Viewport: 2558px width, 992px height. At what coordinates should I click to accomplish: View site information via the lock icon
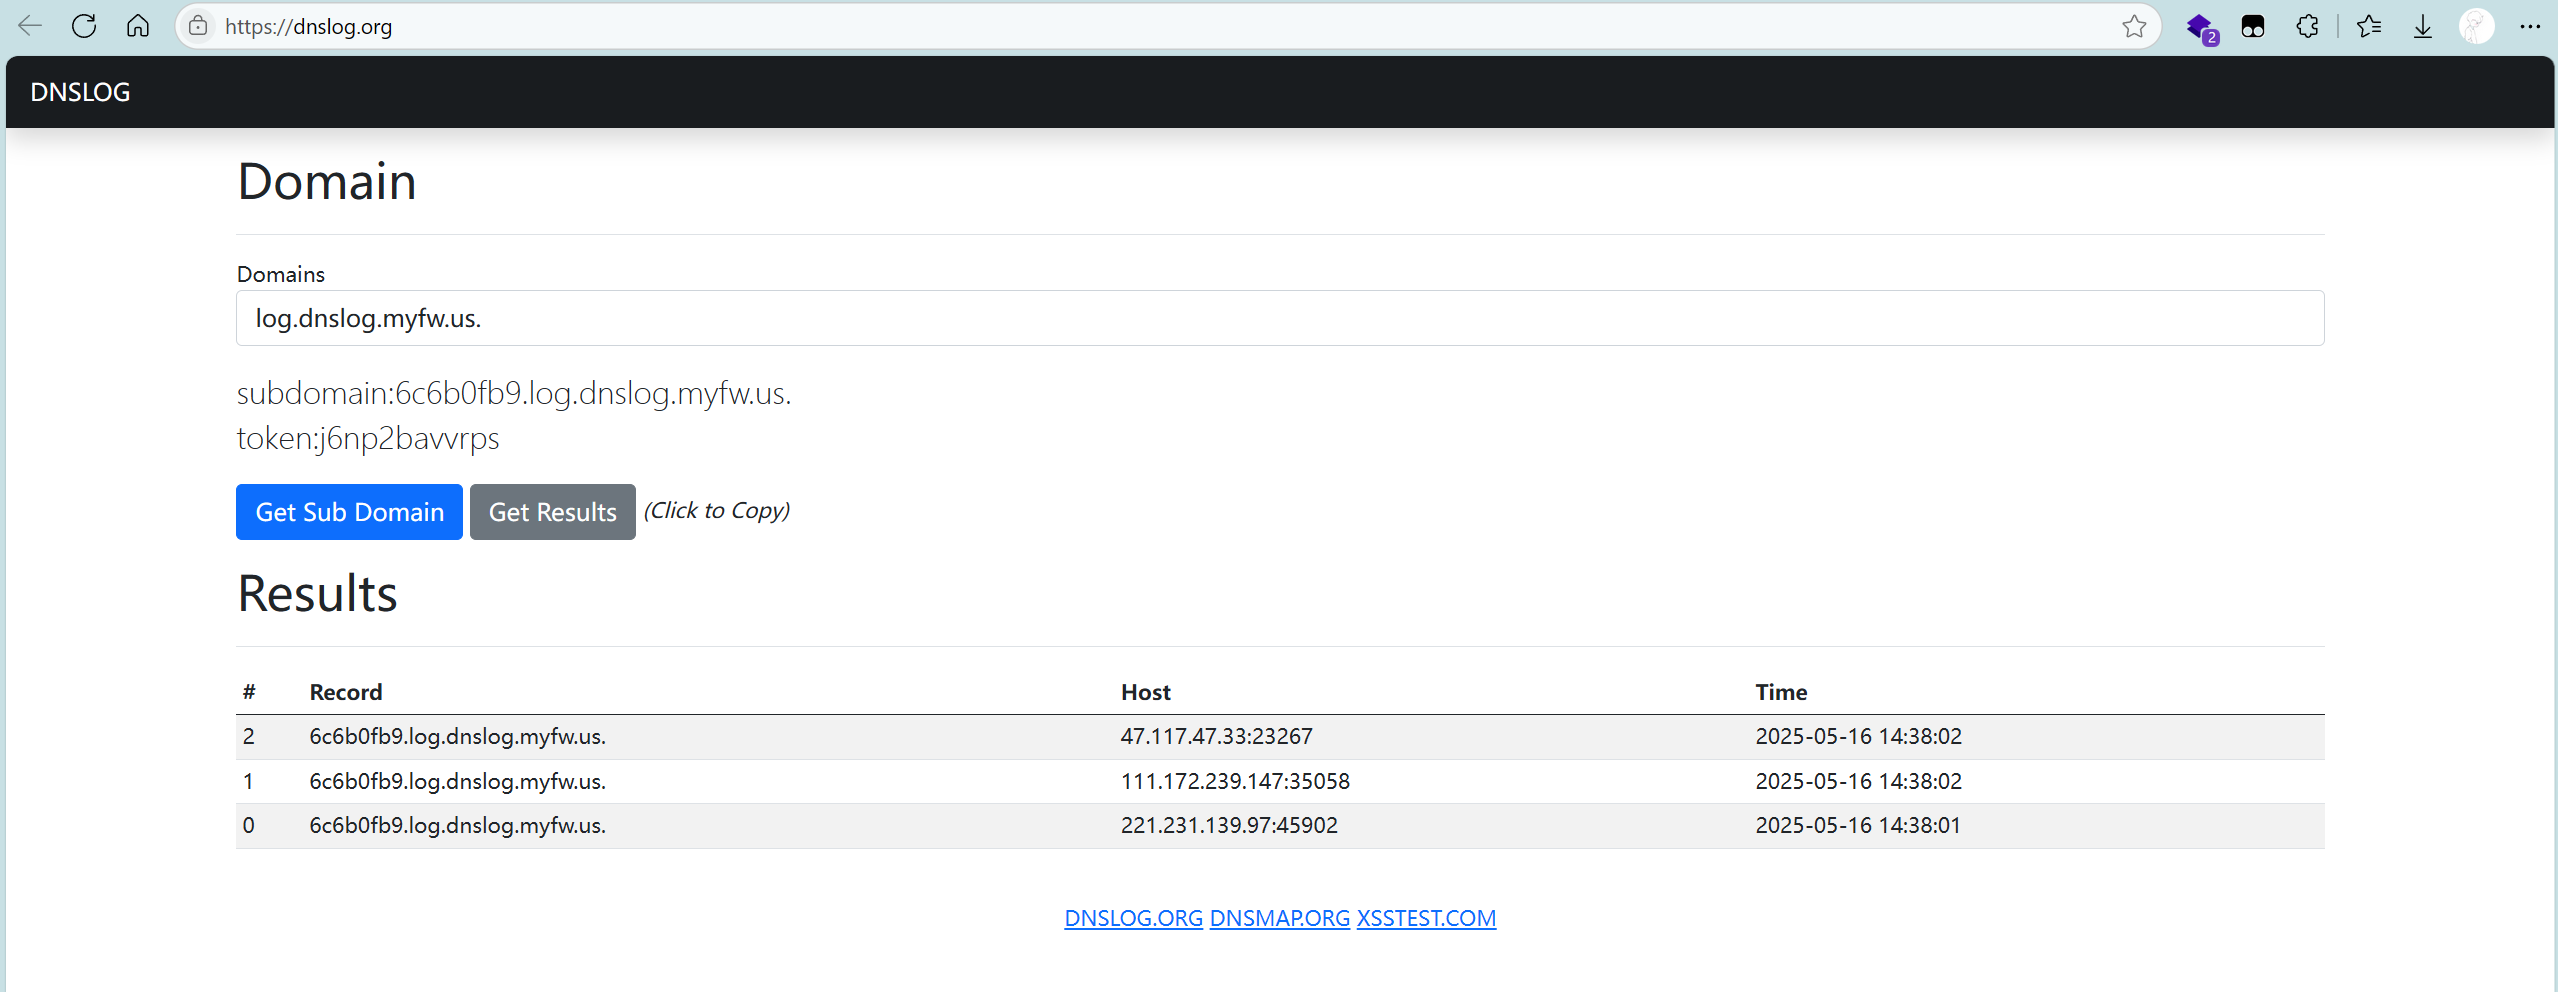[x=198, y=26]
